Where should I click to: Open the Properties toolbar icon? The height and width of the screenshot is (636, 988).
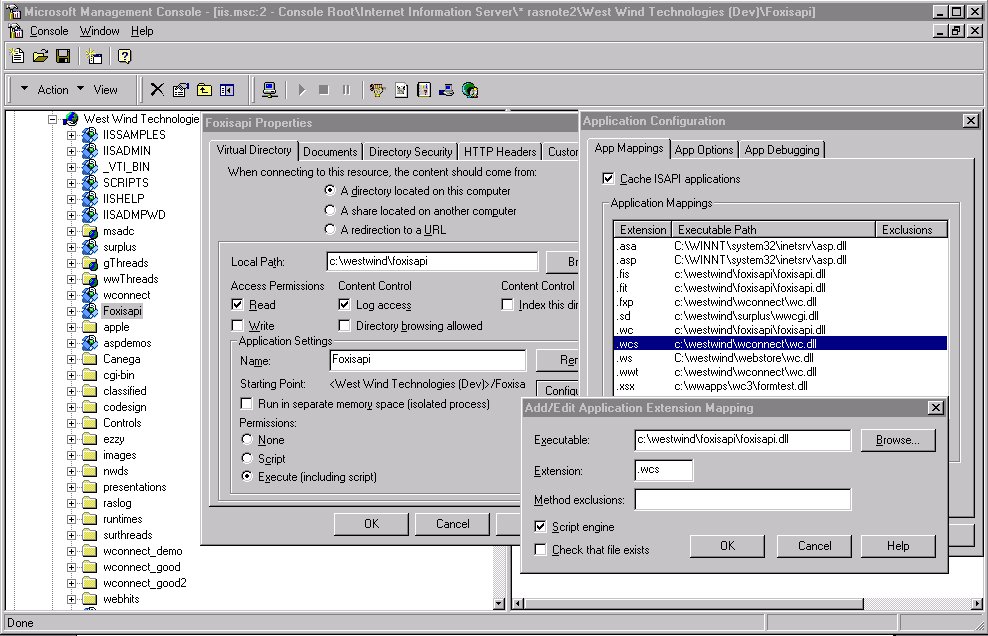[x=181, y=90]
